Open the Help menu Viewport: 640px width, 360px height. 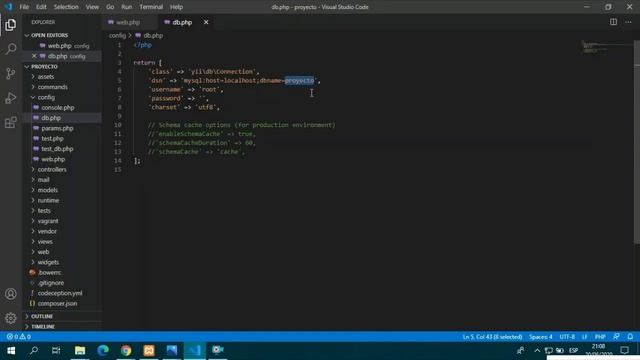176,7
